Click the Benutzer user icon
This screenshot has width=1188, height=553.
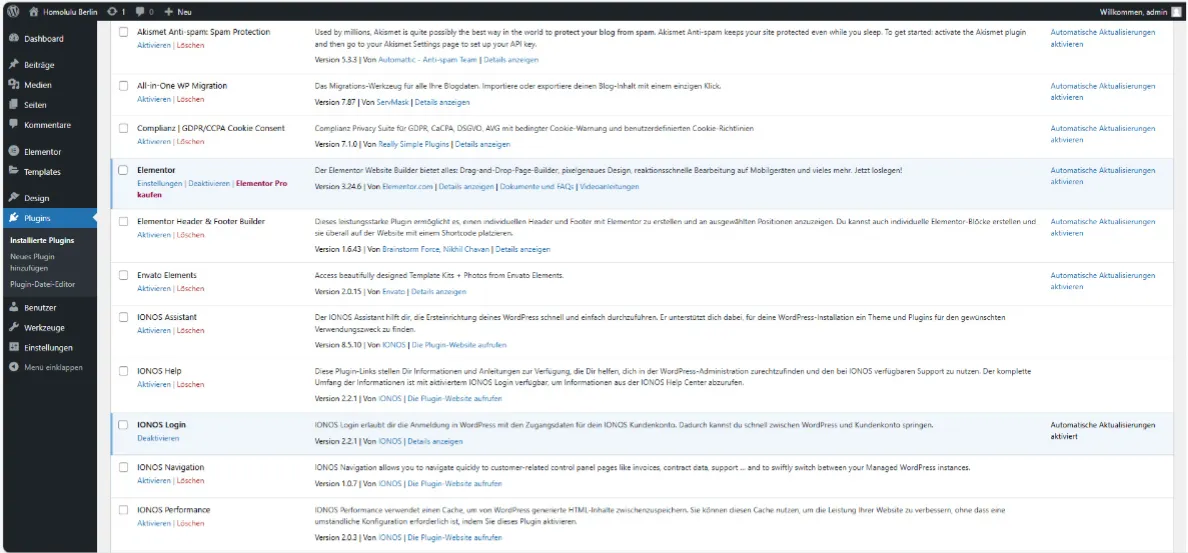[x=14, y=308]
